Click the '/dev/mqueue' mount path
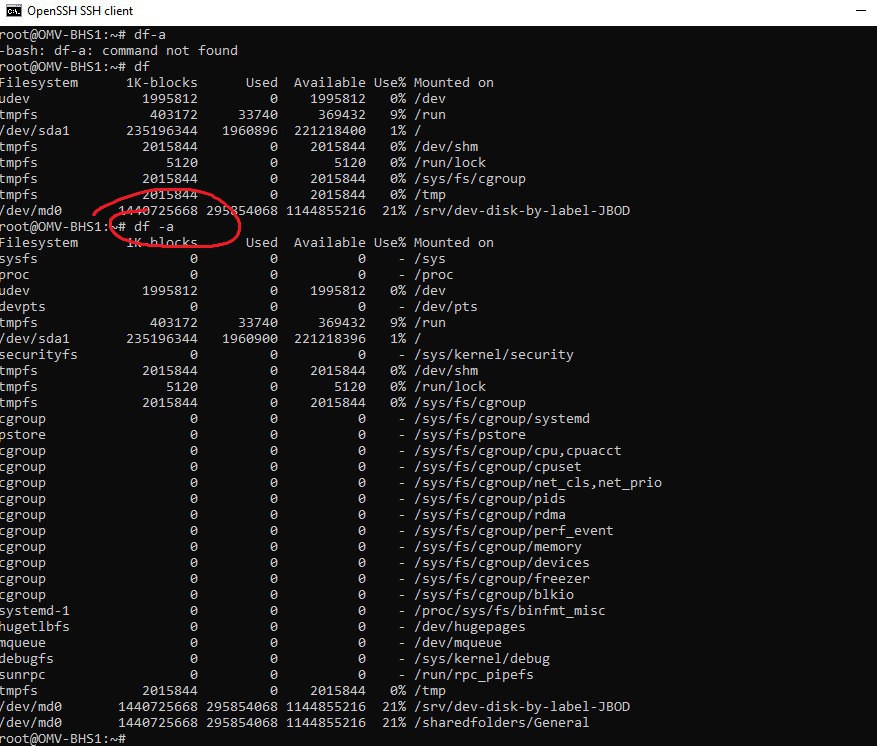The width and height of the screenshot is (877, 746). pyautogui.click(x=458, y=643)
